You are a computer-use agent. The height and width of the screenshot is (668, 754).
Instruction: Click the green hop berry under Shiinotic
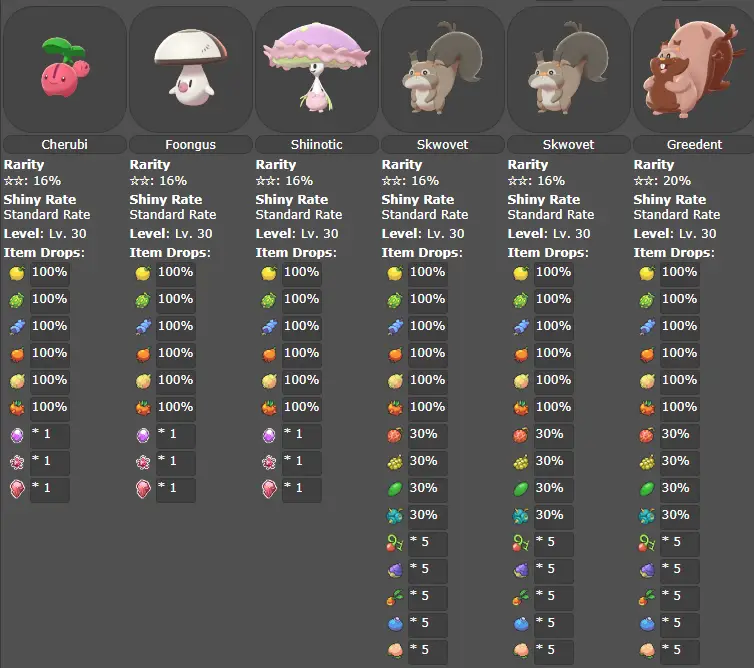tap(268, 300)
